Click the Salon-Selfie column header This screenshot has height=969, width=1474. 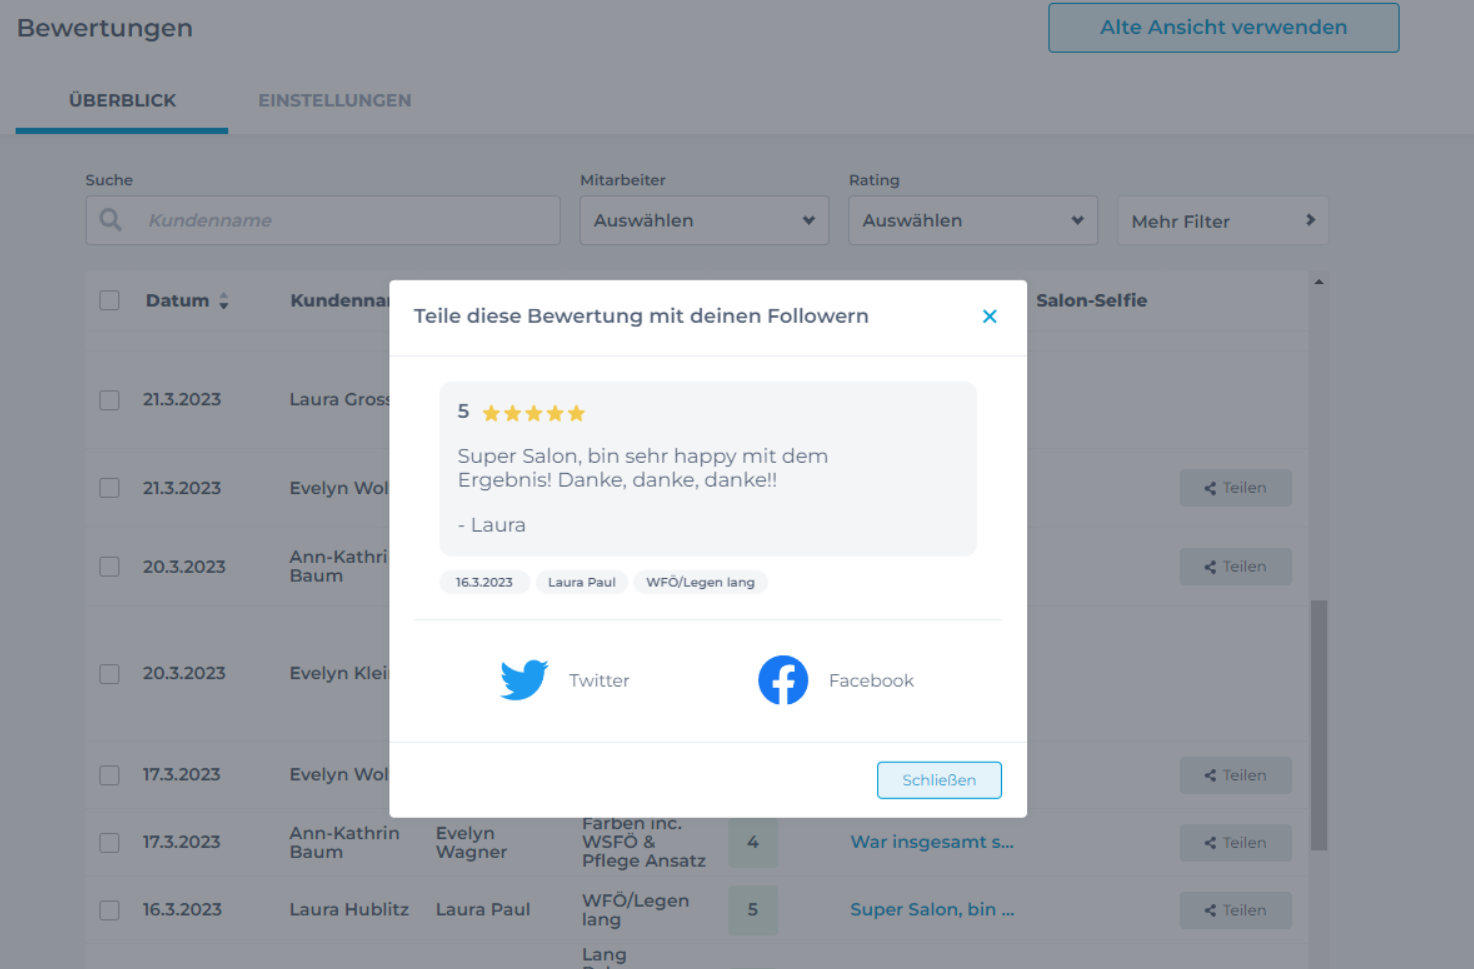point(1091,300)
